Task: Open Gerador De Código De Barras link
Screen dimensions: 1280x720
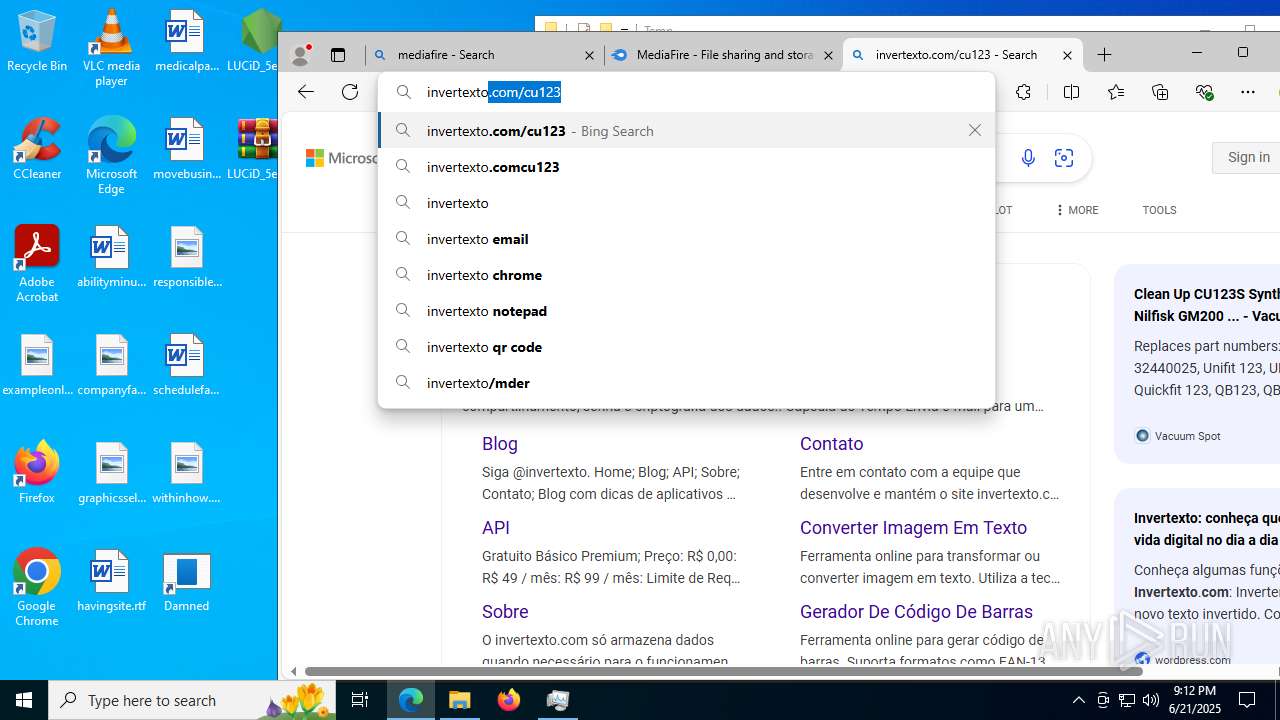Action: [916, 611]
